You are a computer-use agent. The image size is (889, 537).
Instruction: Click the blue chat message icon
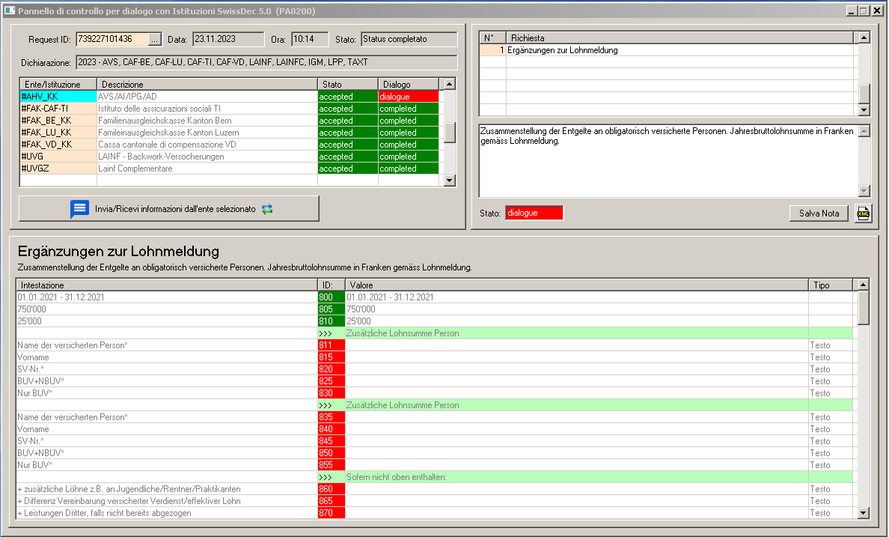click(x=79, y=209)
